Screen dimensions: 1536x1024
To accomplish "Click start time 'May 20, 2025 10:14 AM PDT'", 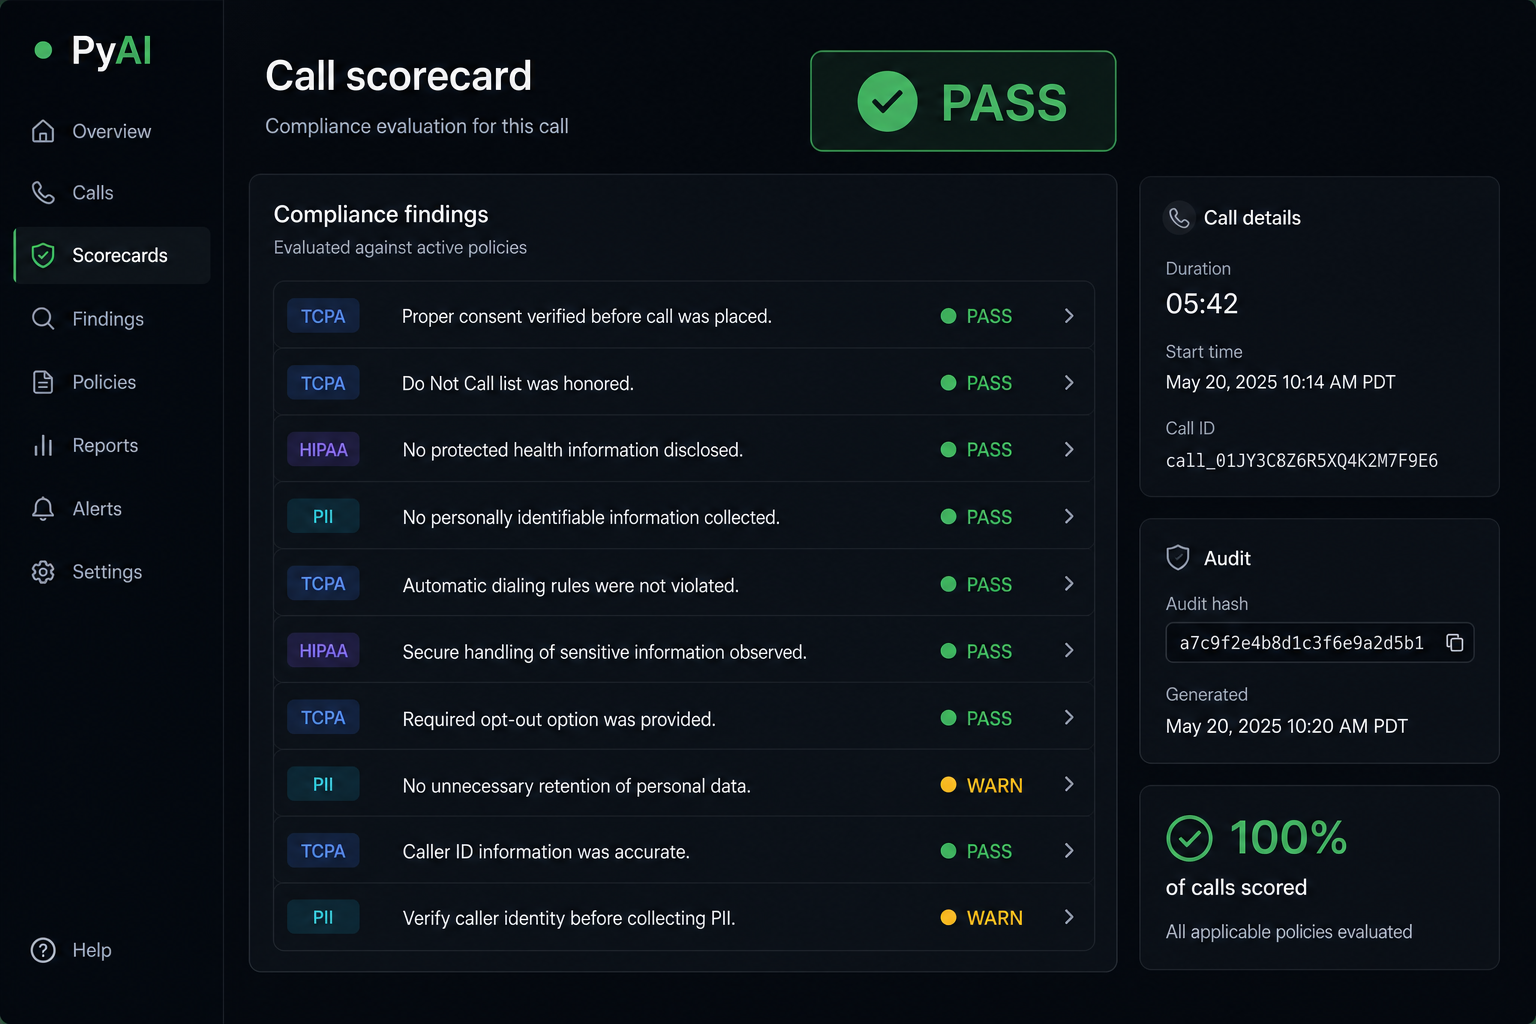I will coord(1280,382).
